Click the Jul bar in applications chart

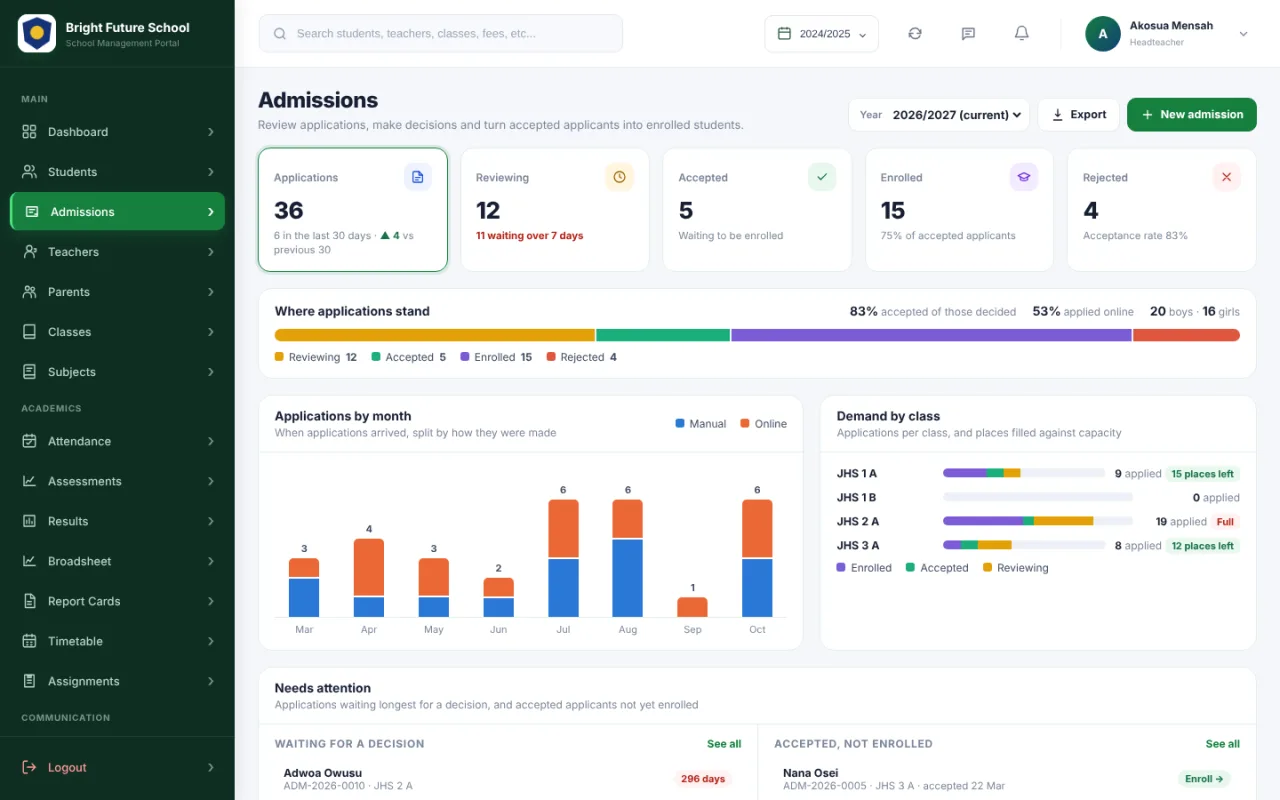[x=563, y=558]
